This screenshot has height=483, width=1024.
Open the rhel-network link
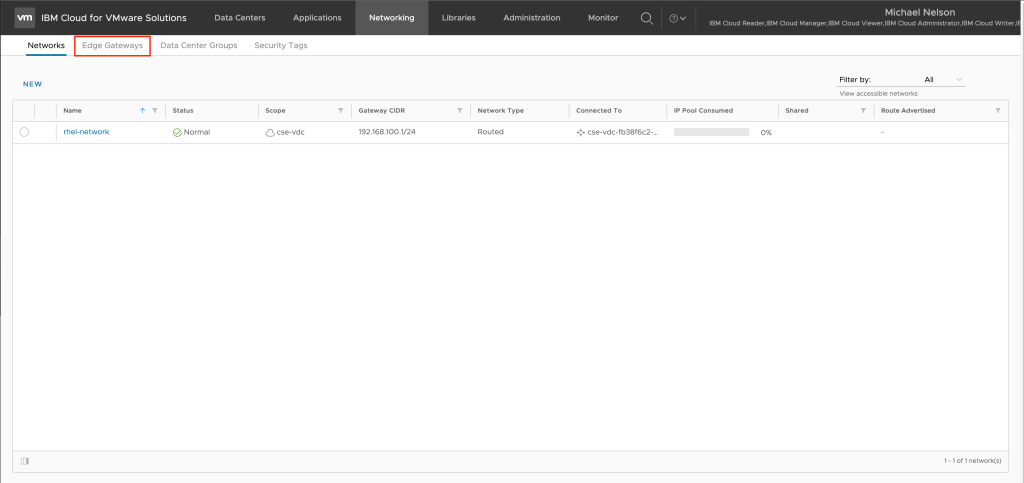pos(86,132)
